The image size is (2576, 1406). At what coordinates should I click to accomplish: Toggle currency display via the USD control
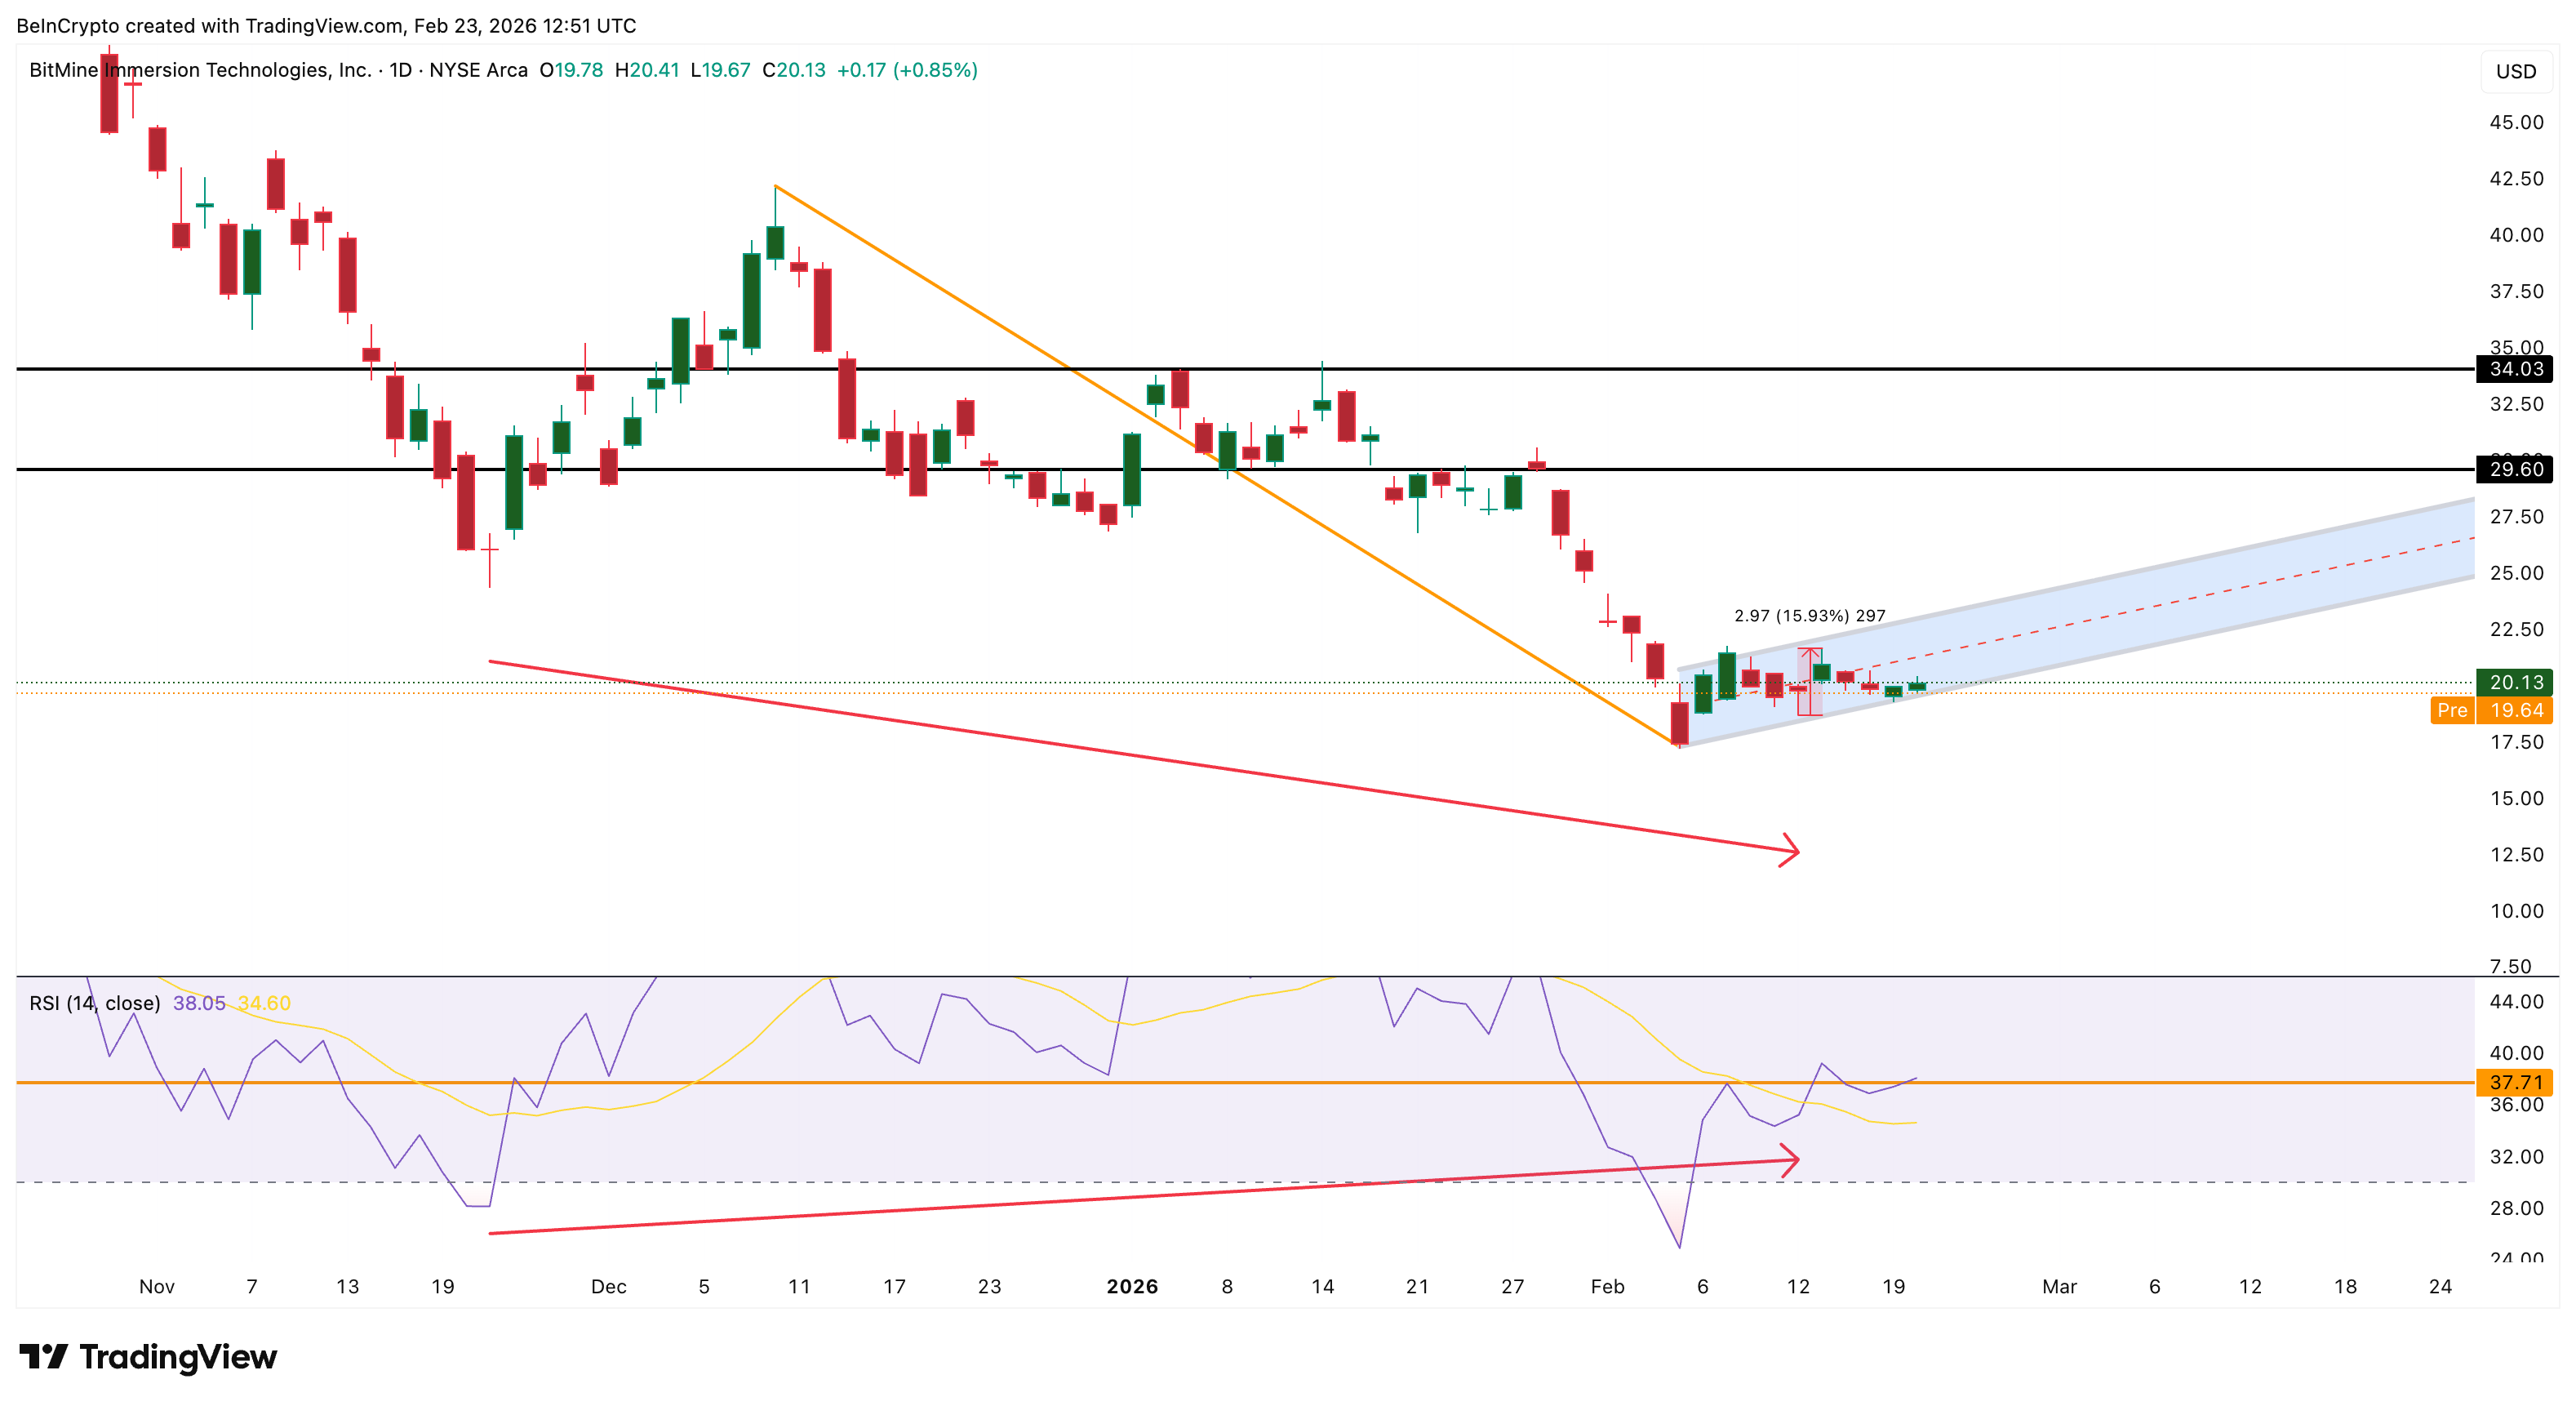click(2518, 70)
